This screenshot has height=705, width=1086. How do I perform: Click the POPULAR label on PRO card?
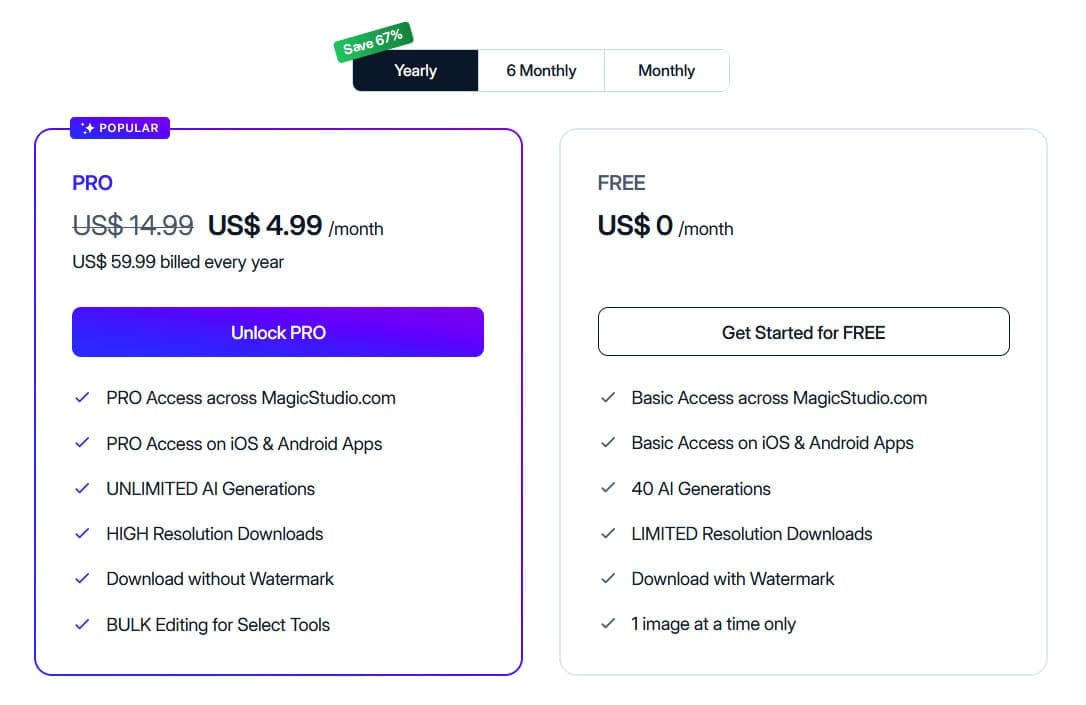pos(129,128)
